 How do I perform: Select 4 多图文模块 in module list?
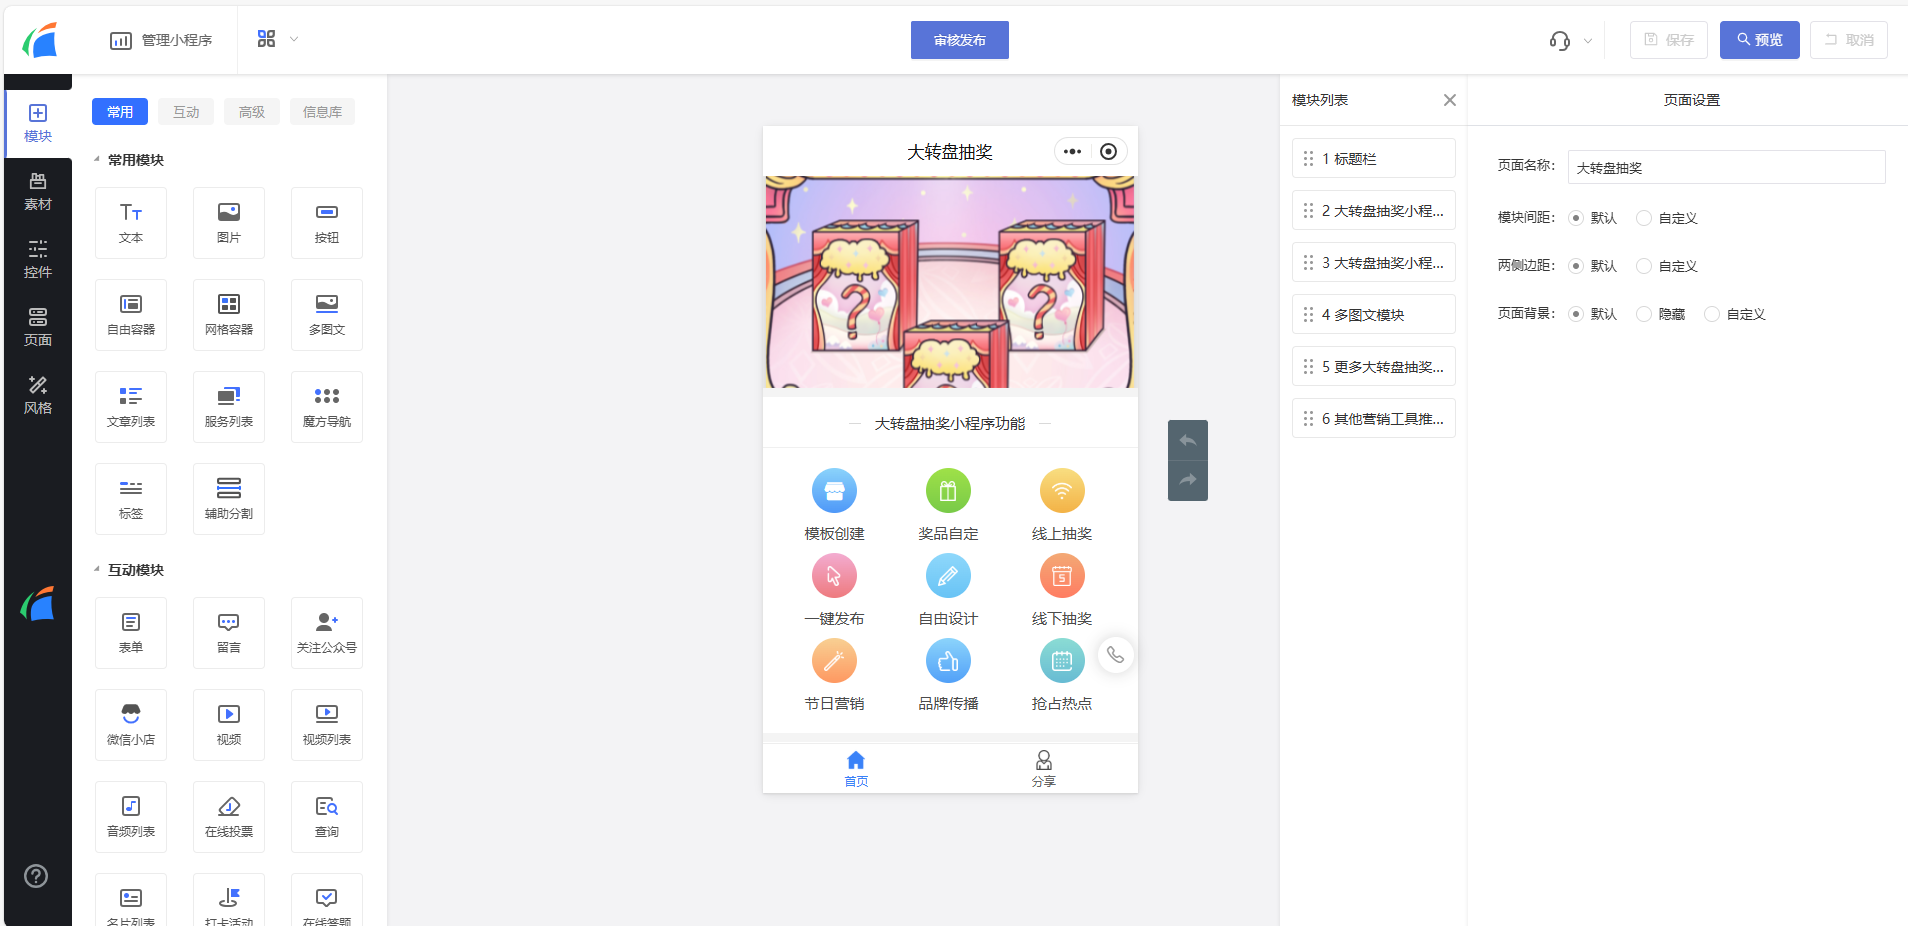click(x=1374, y=314)
